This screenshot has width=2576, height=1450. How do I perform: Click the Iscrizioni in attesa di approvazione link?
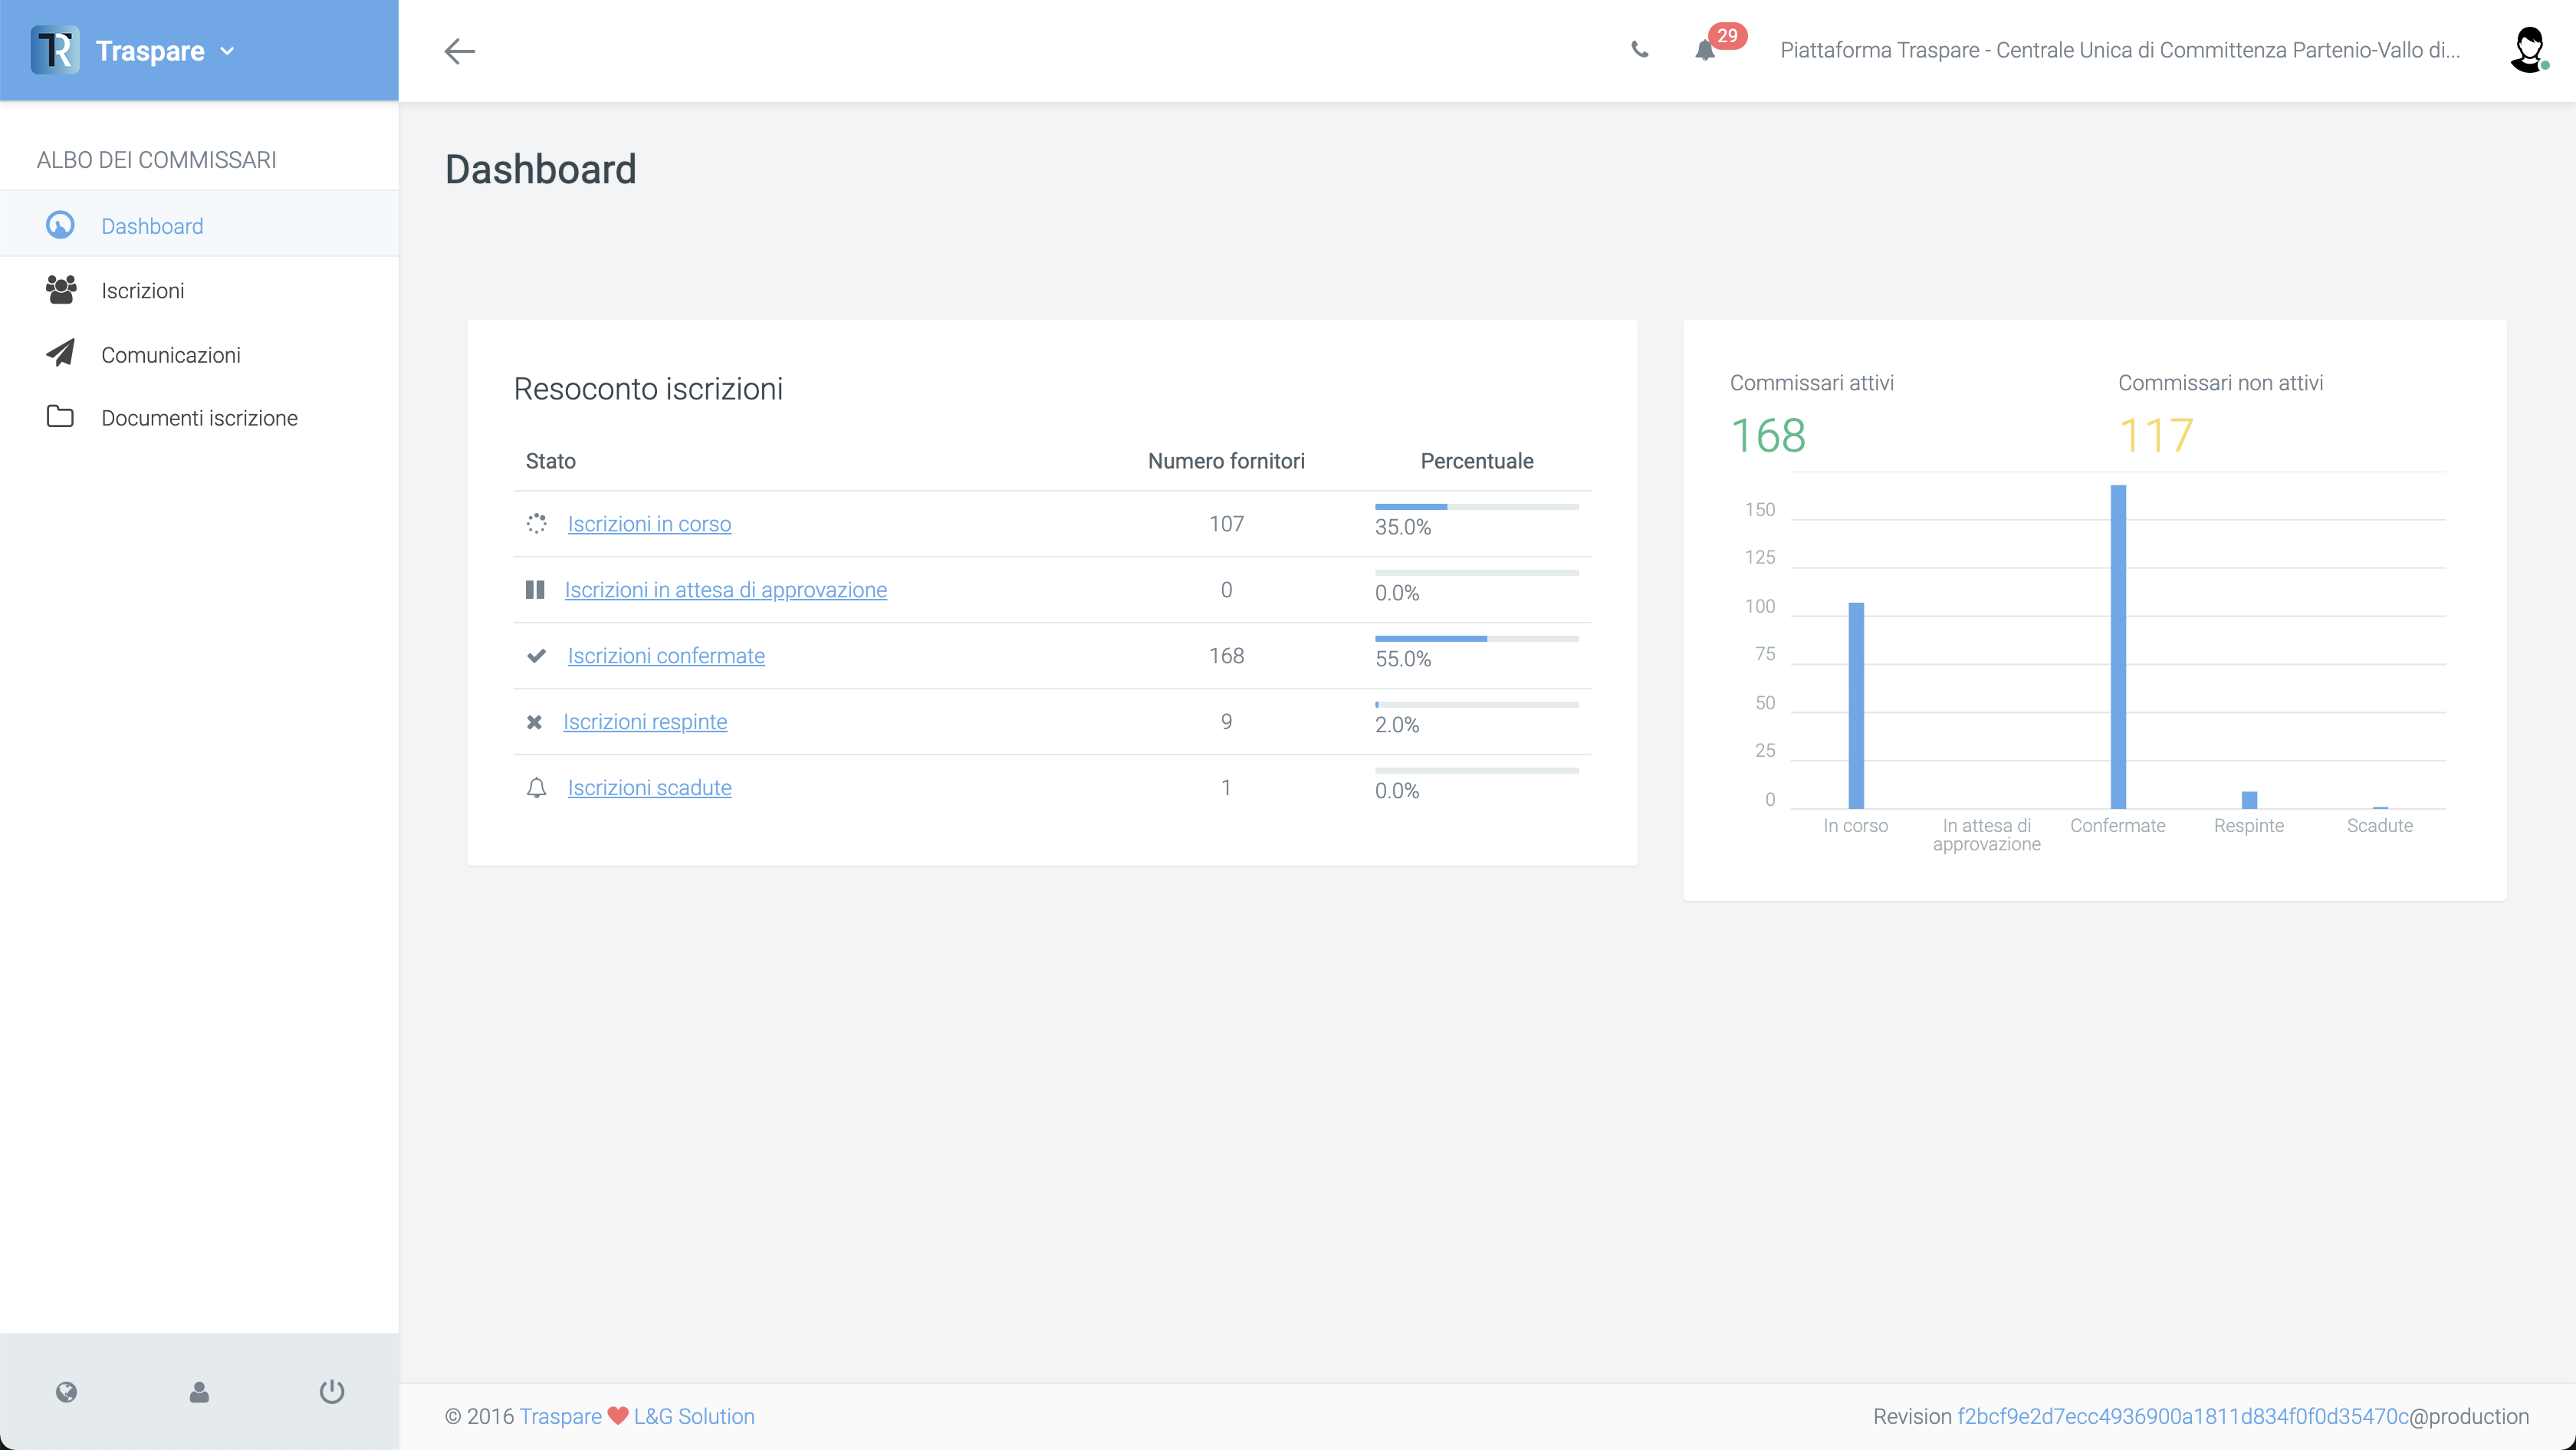coord(725,590)
